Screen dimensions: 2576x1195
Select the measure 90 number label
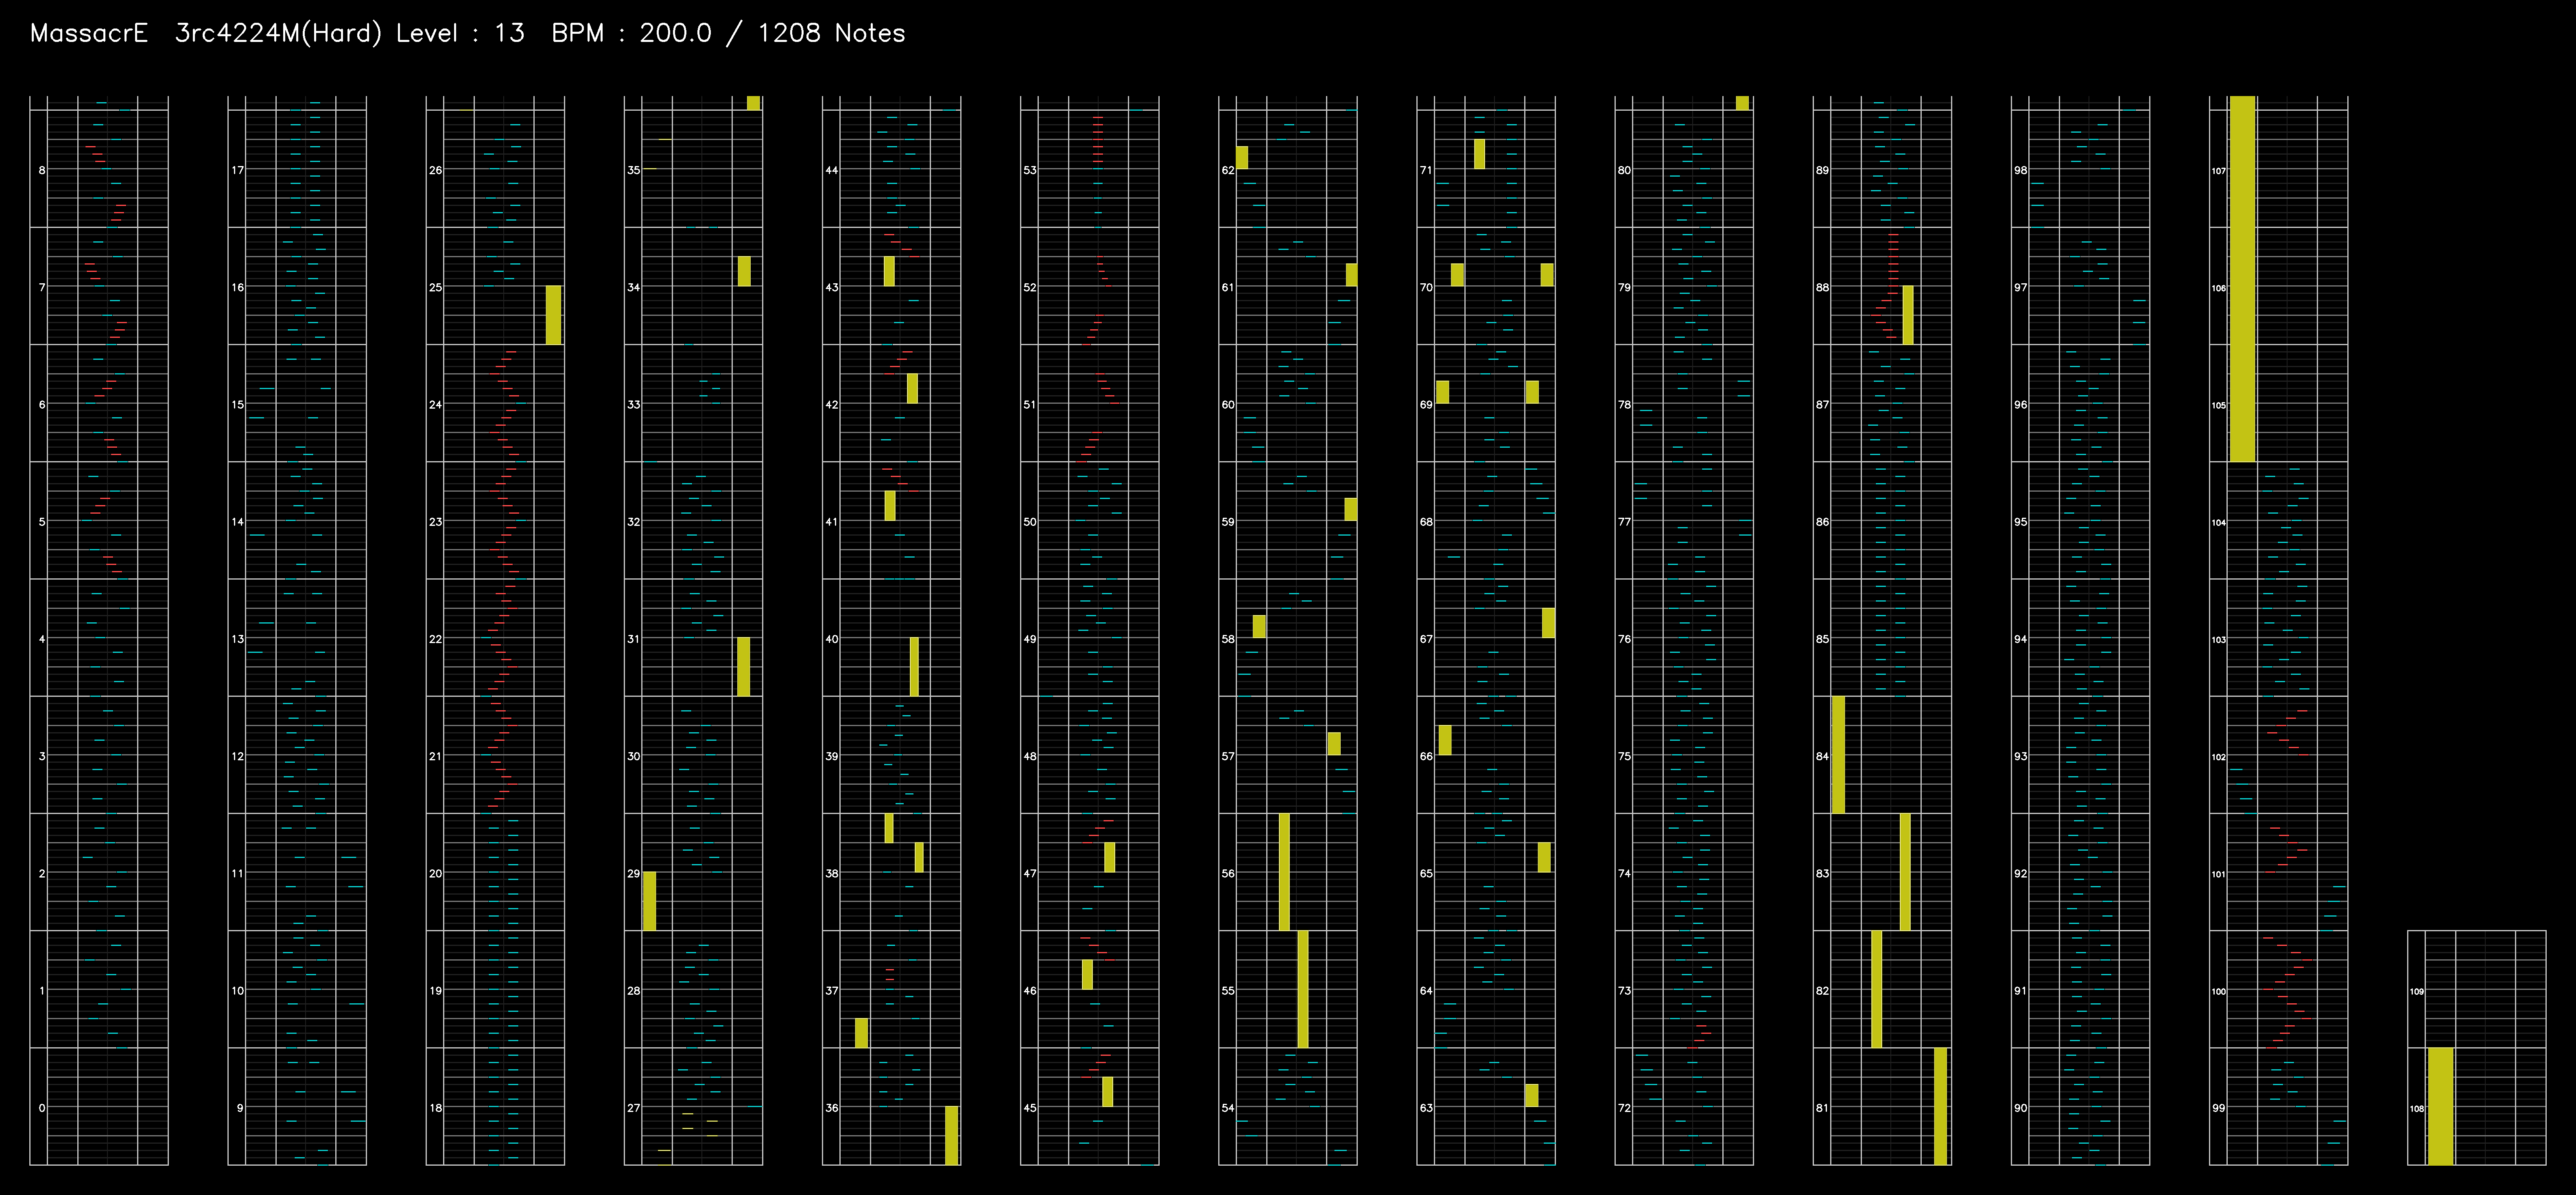[x=2020, y=1108]
